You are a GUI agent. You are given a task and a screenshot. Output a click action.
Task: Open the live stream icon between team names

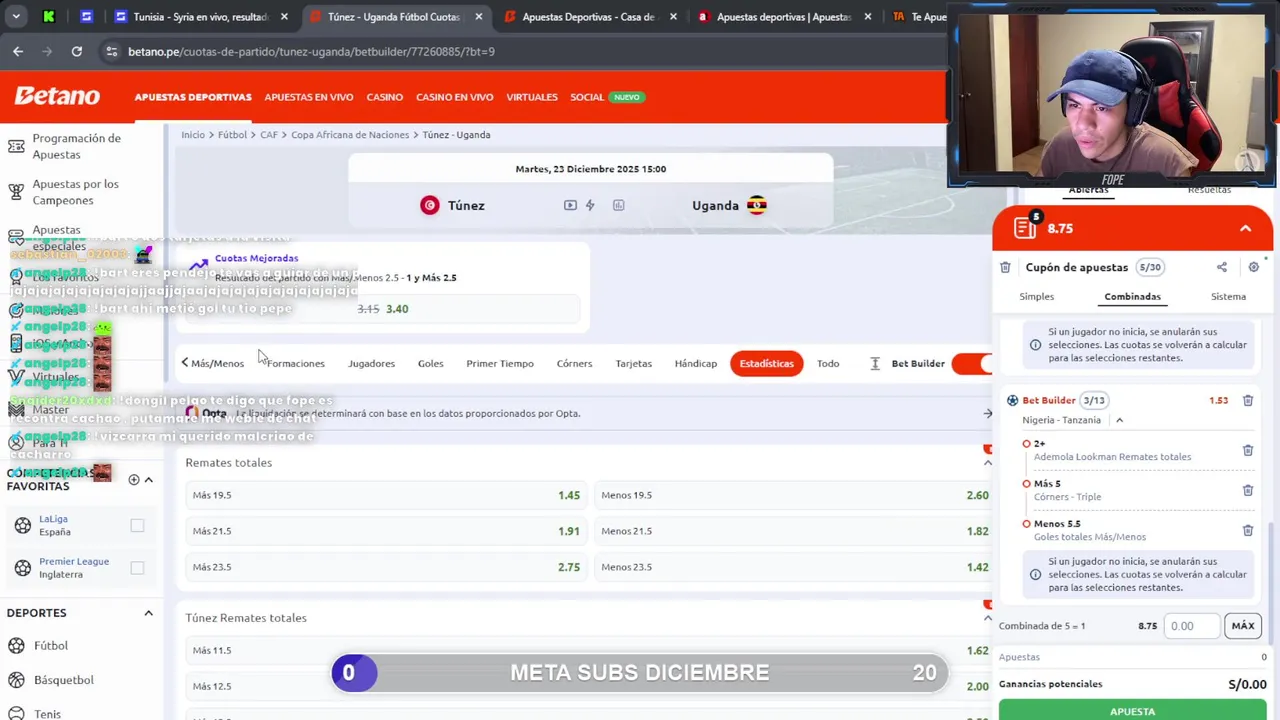click(570, 205)
